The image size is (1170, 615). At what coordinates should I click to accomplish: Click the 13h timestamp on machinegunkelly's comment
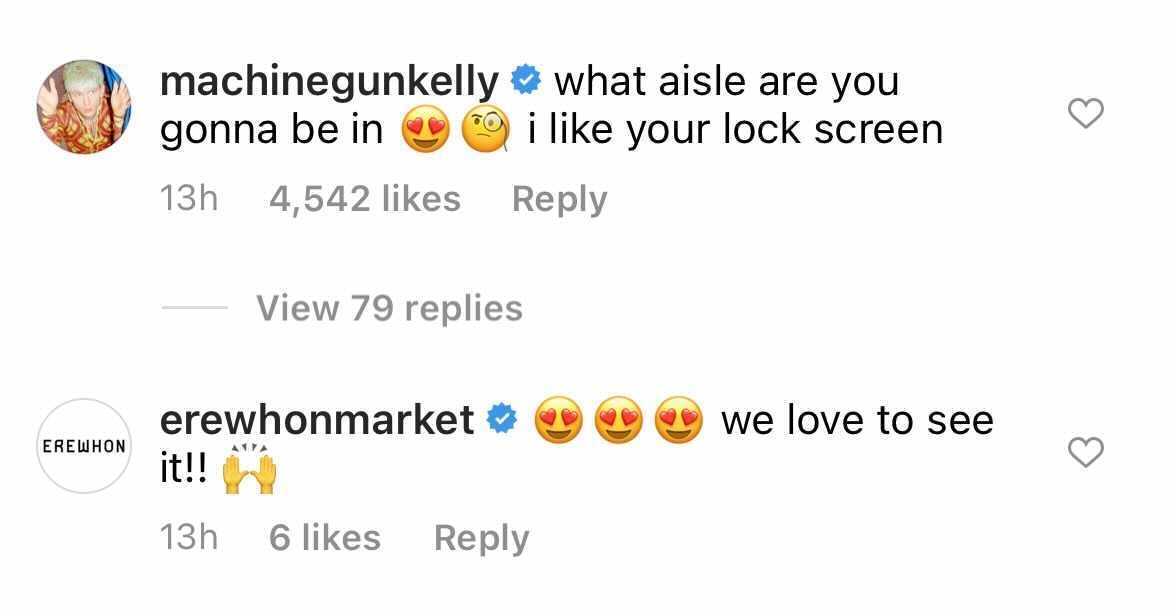click(x=190, y=198)
